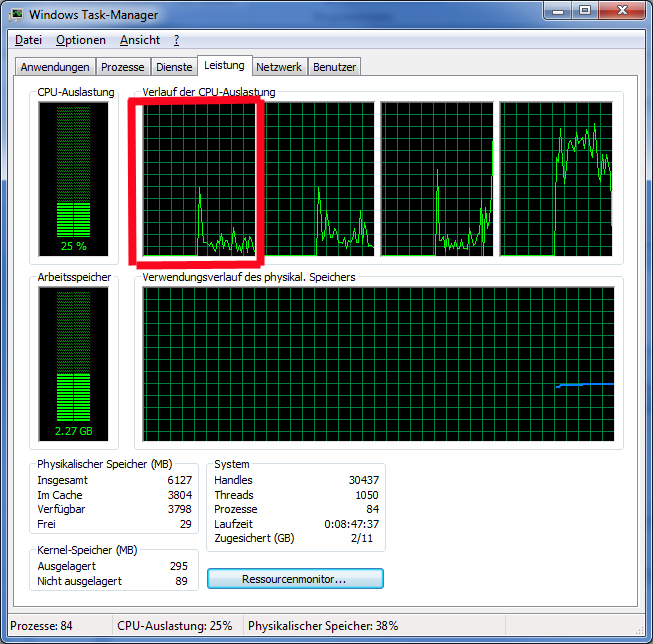Click the Physikalischer Speicher (MB) group label
Image resolution: width=653 pixels, height=644 pixels.
point(105,464)
